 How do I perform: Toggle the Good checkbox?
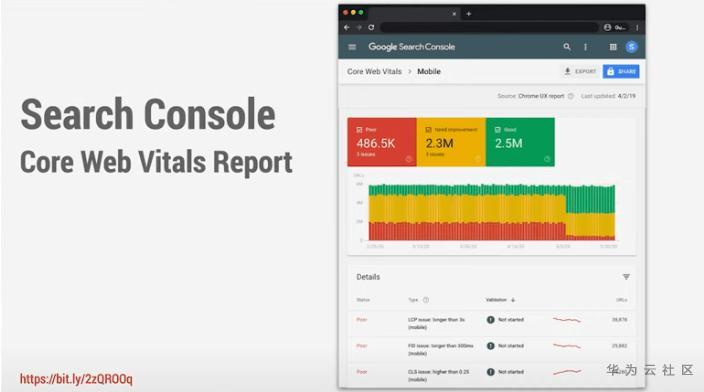[497, 130]
